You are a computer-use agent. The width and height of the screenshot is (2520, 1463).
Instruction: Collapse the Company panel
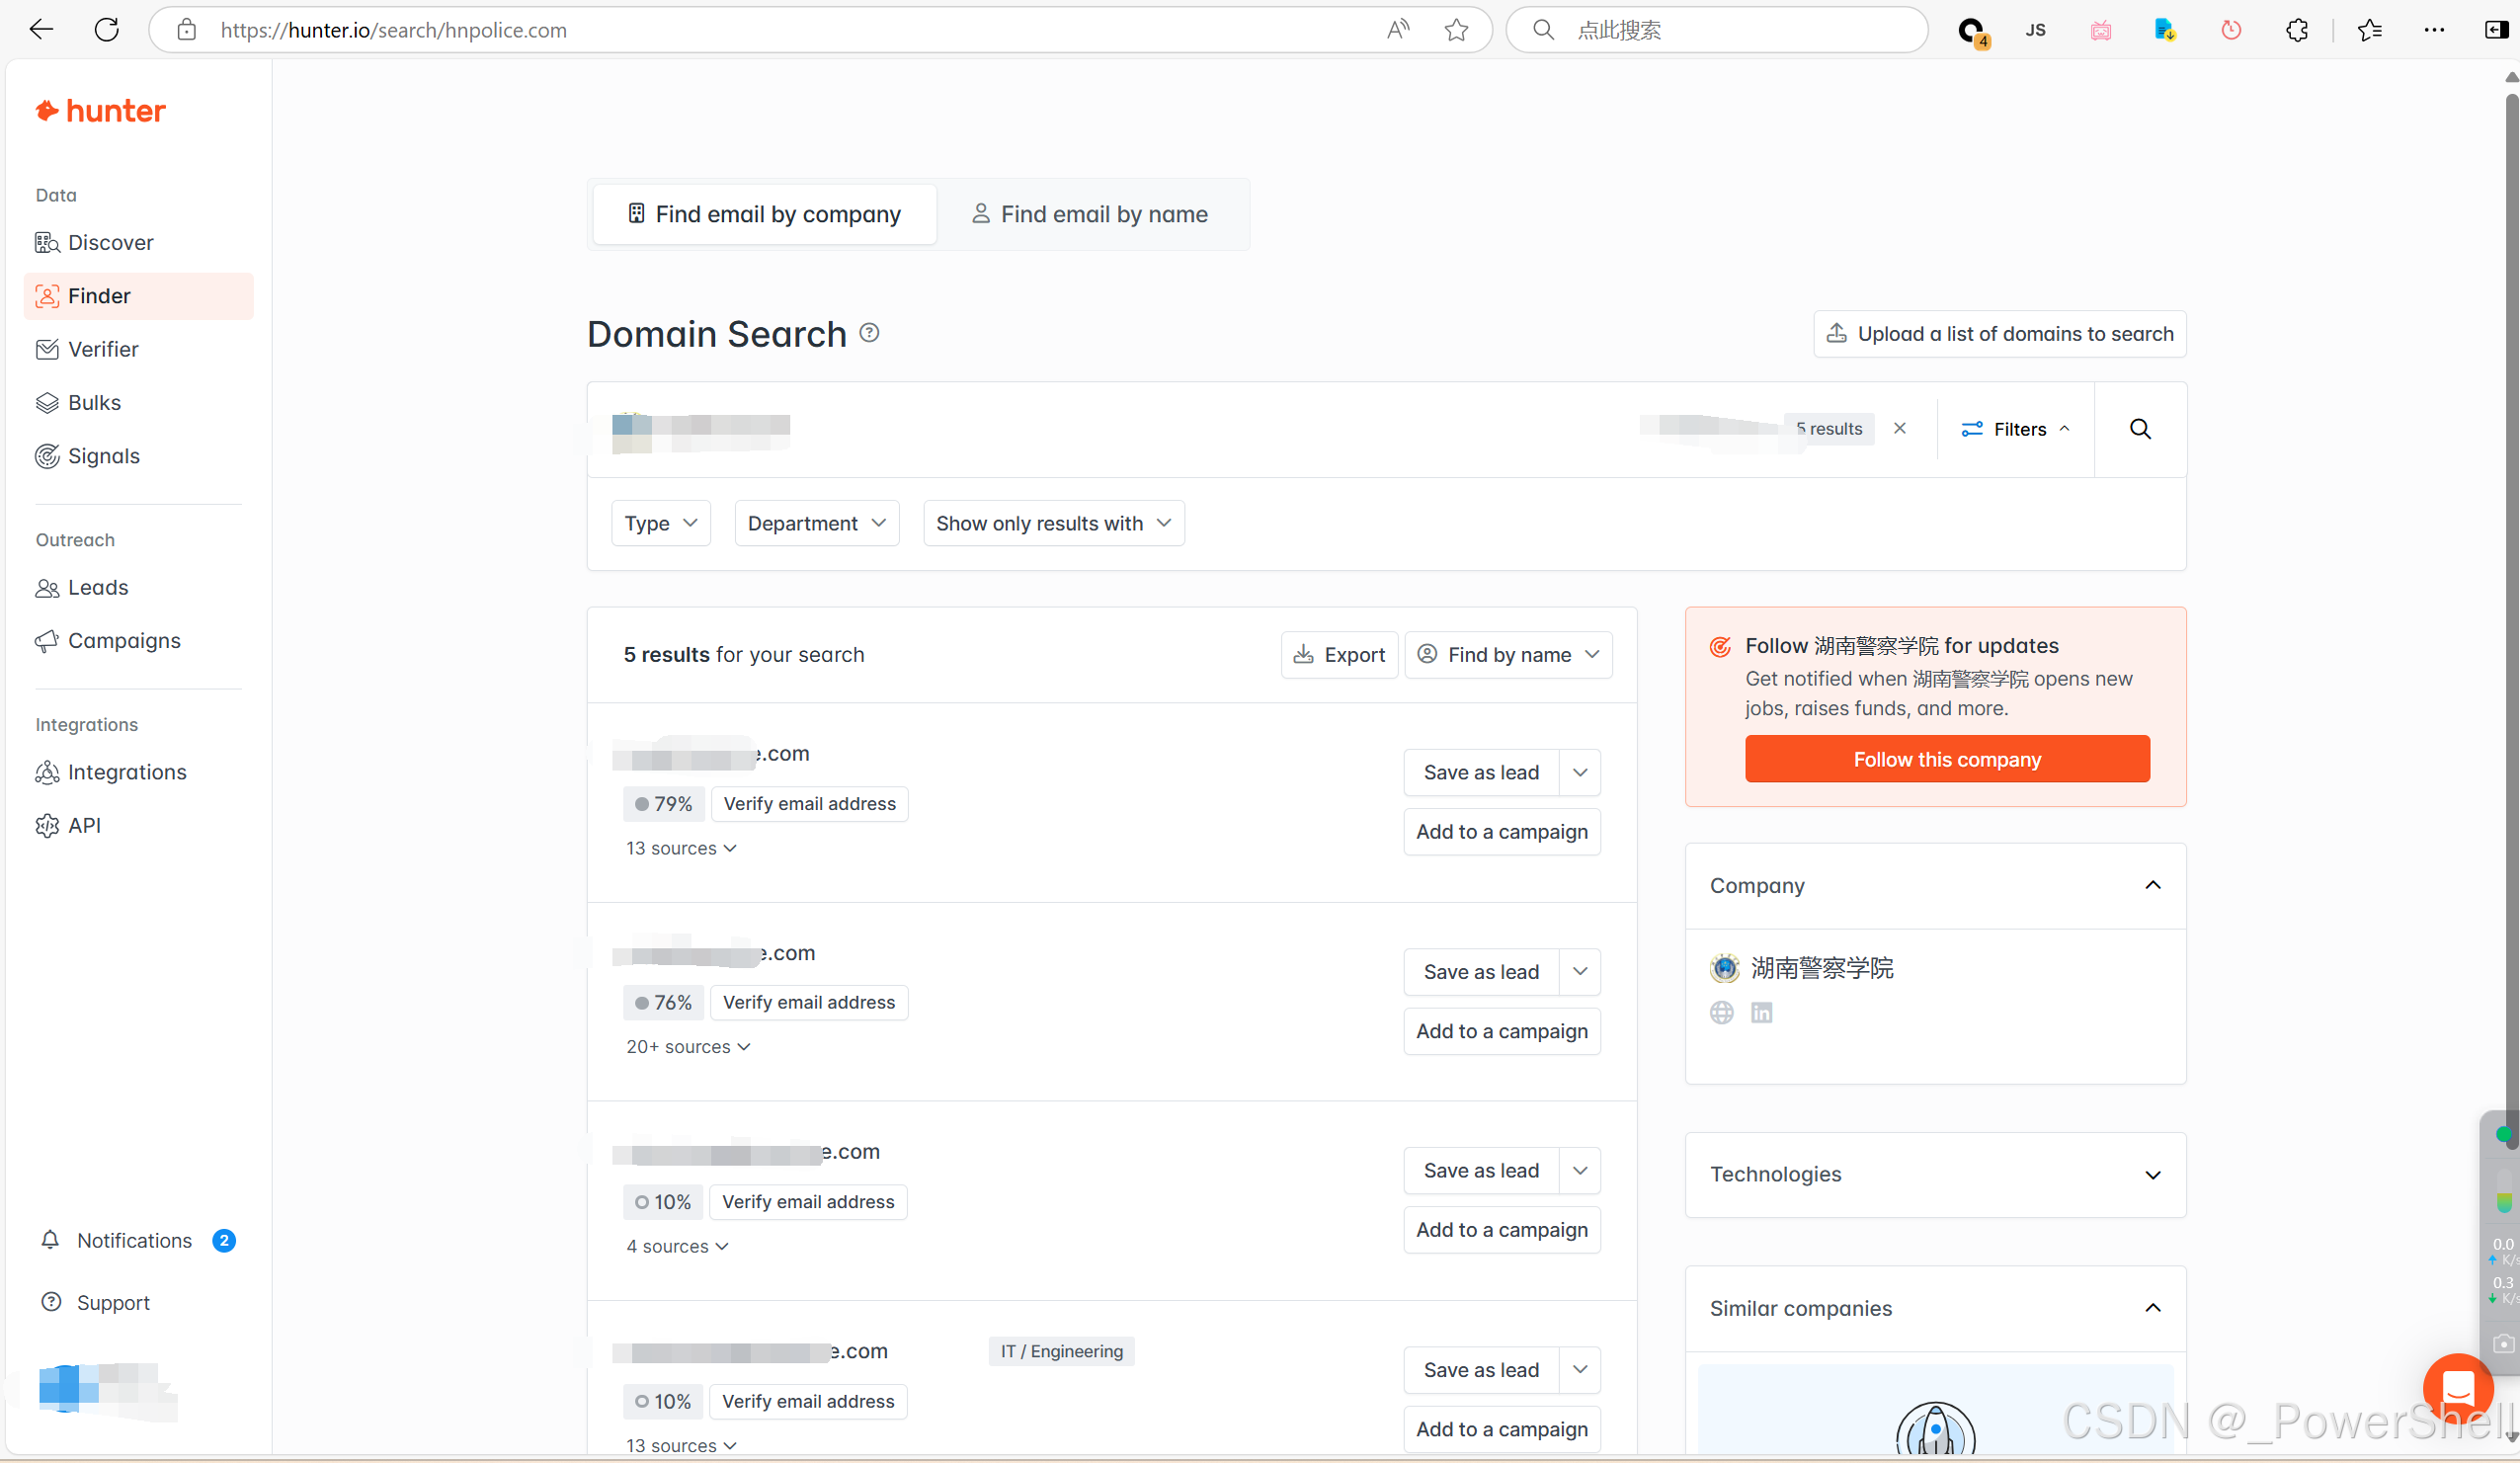pos(2152,885)
